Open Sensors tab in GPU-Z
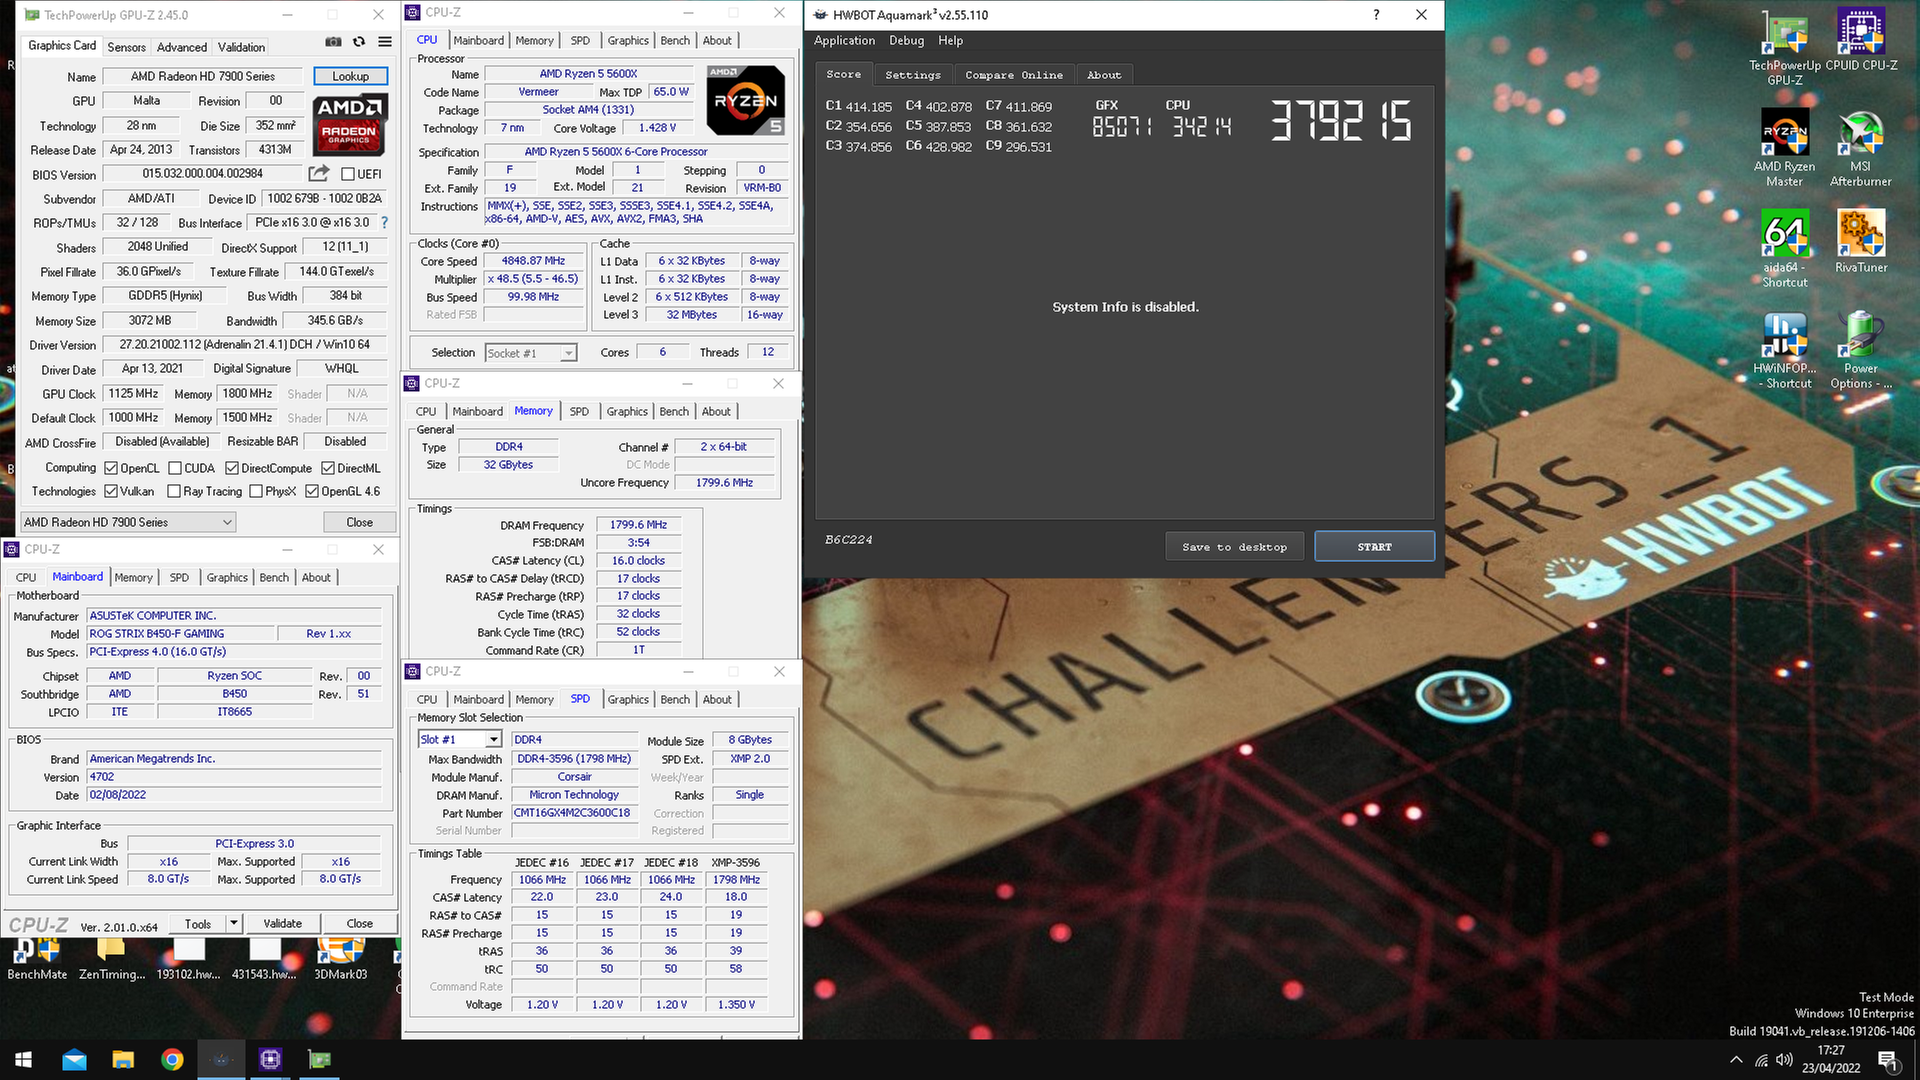Image resolution: width=1920 pixels, height=1080 pixels. click(x=126, y=47)
